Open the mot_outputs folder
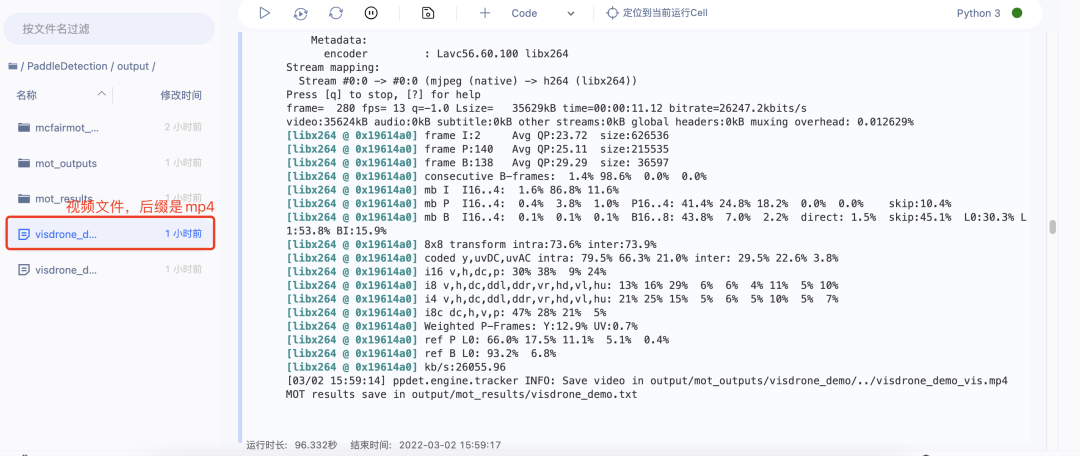This screenshot has width=1080, height=456. 110,163
